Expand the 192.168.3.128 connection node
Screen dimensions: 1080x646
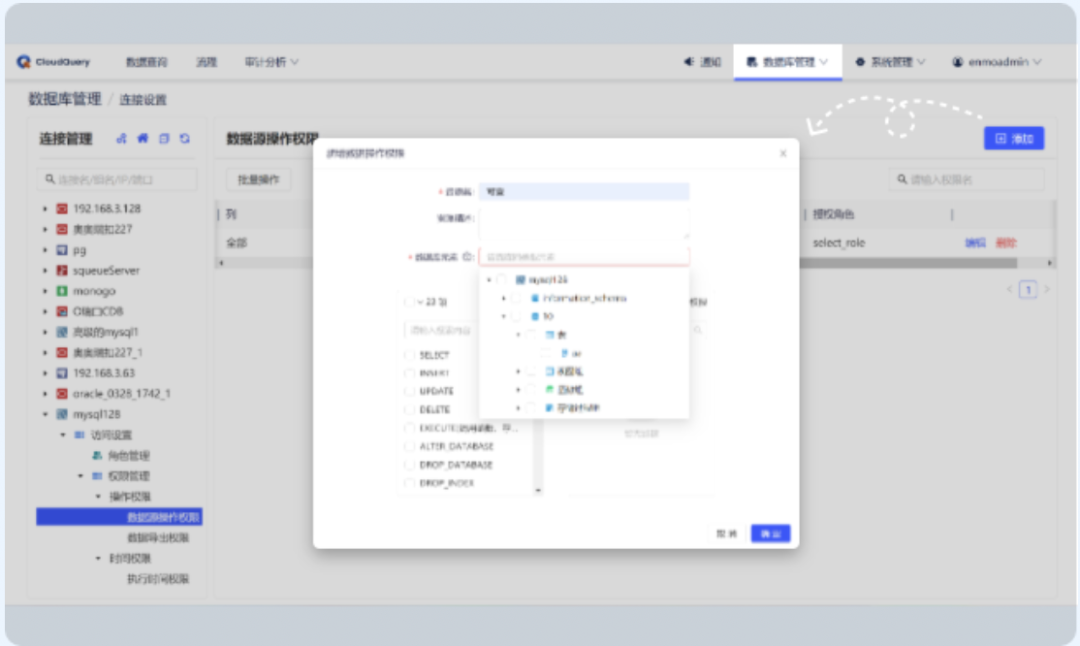45,209
